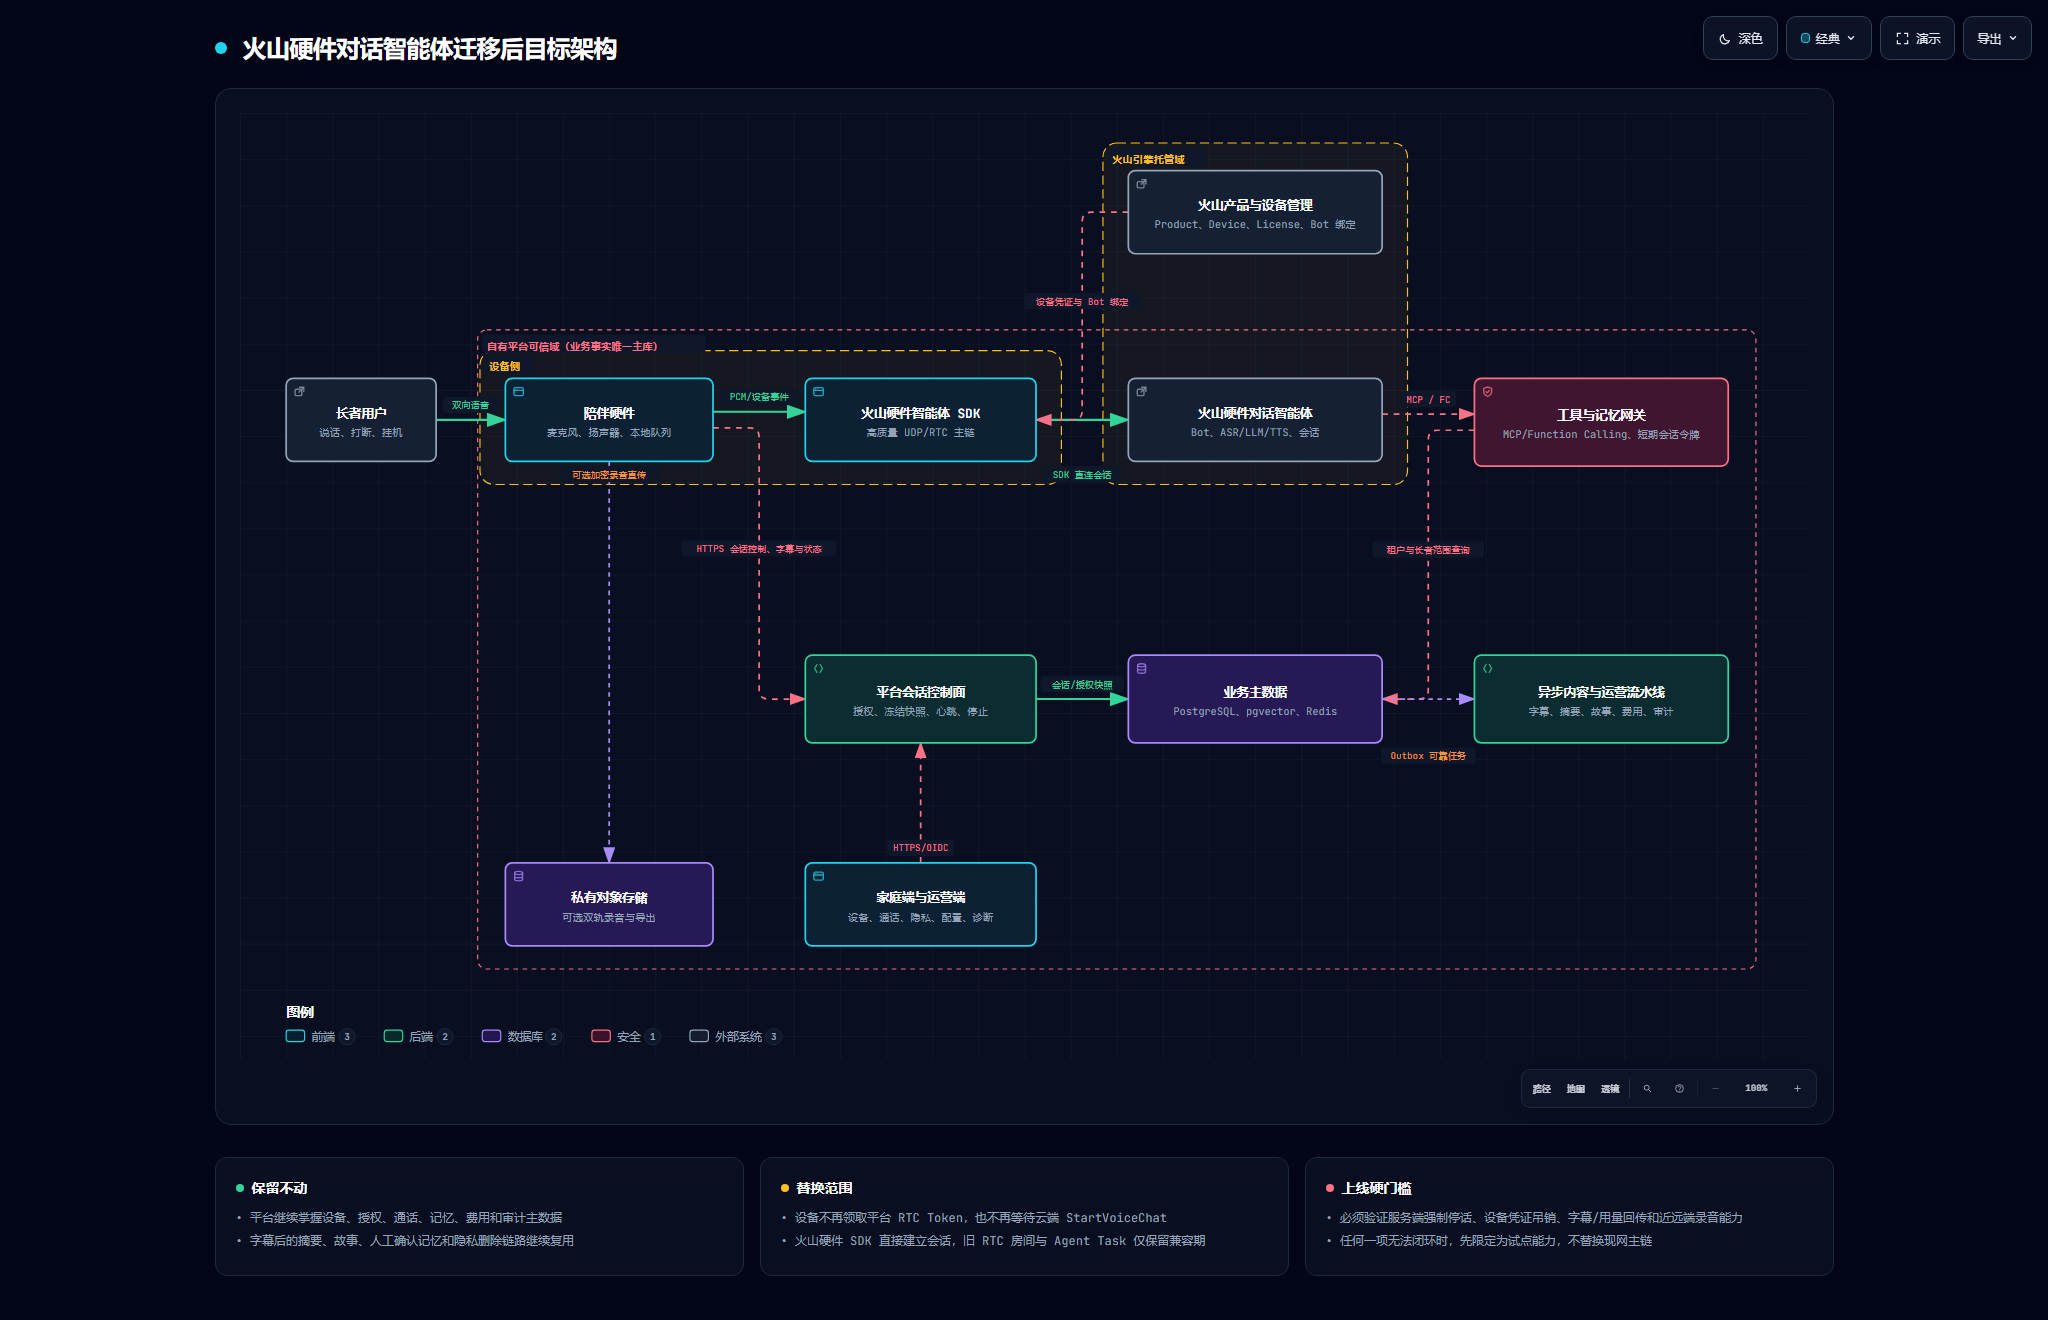Zoom in with the plus icon
Viewport: 2048px width, 1320px height.
tap(1797, 1088)
